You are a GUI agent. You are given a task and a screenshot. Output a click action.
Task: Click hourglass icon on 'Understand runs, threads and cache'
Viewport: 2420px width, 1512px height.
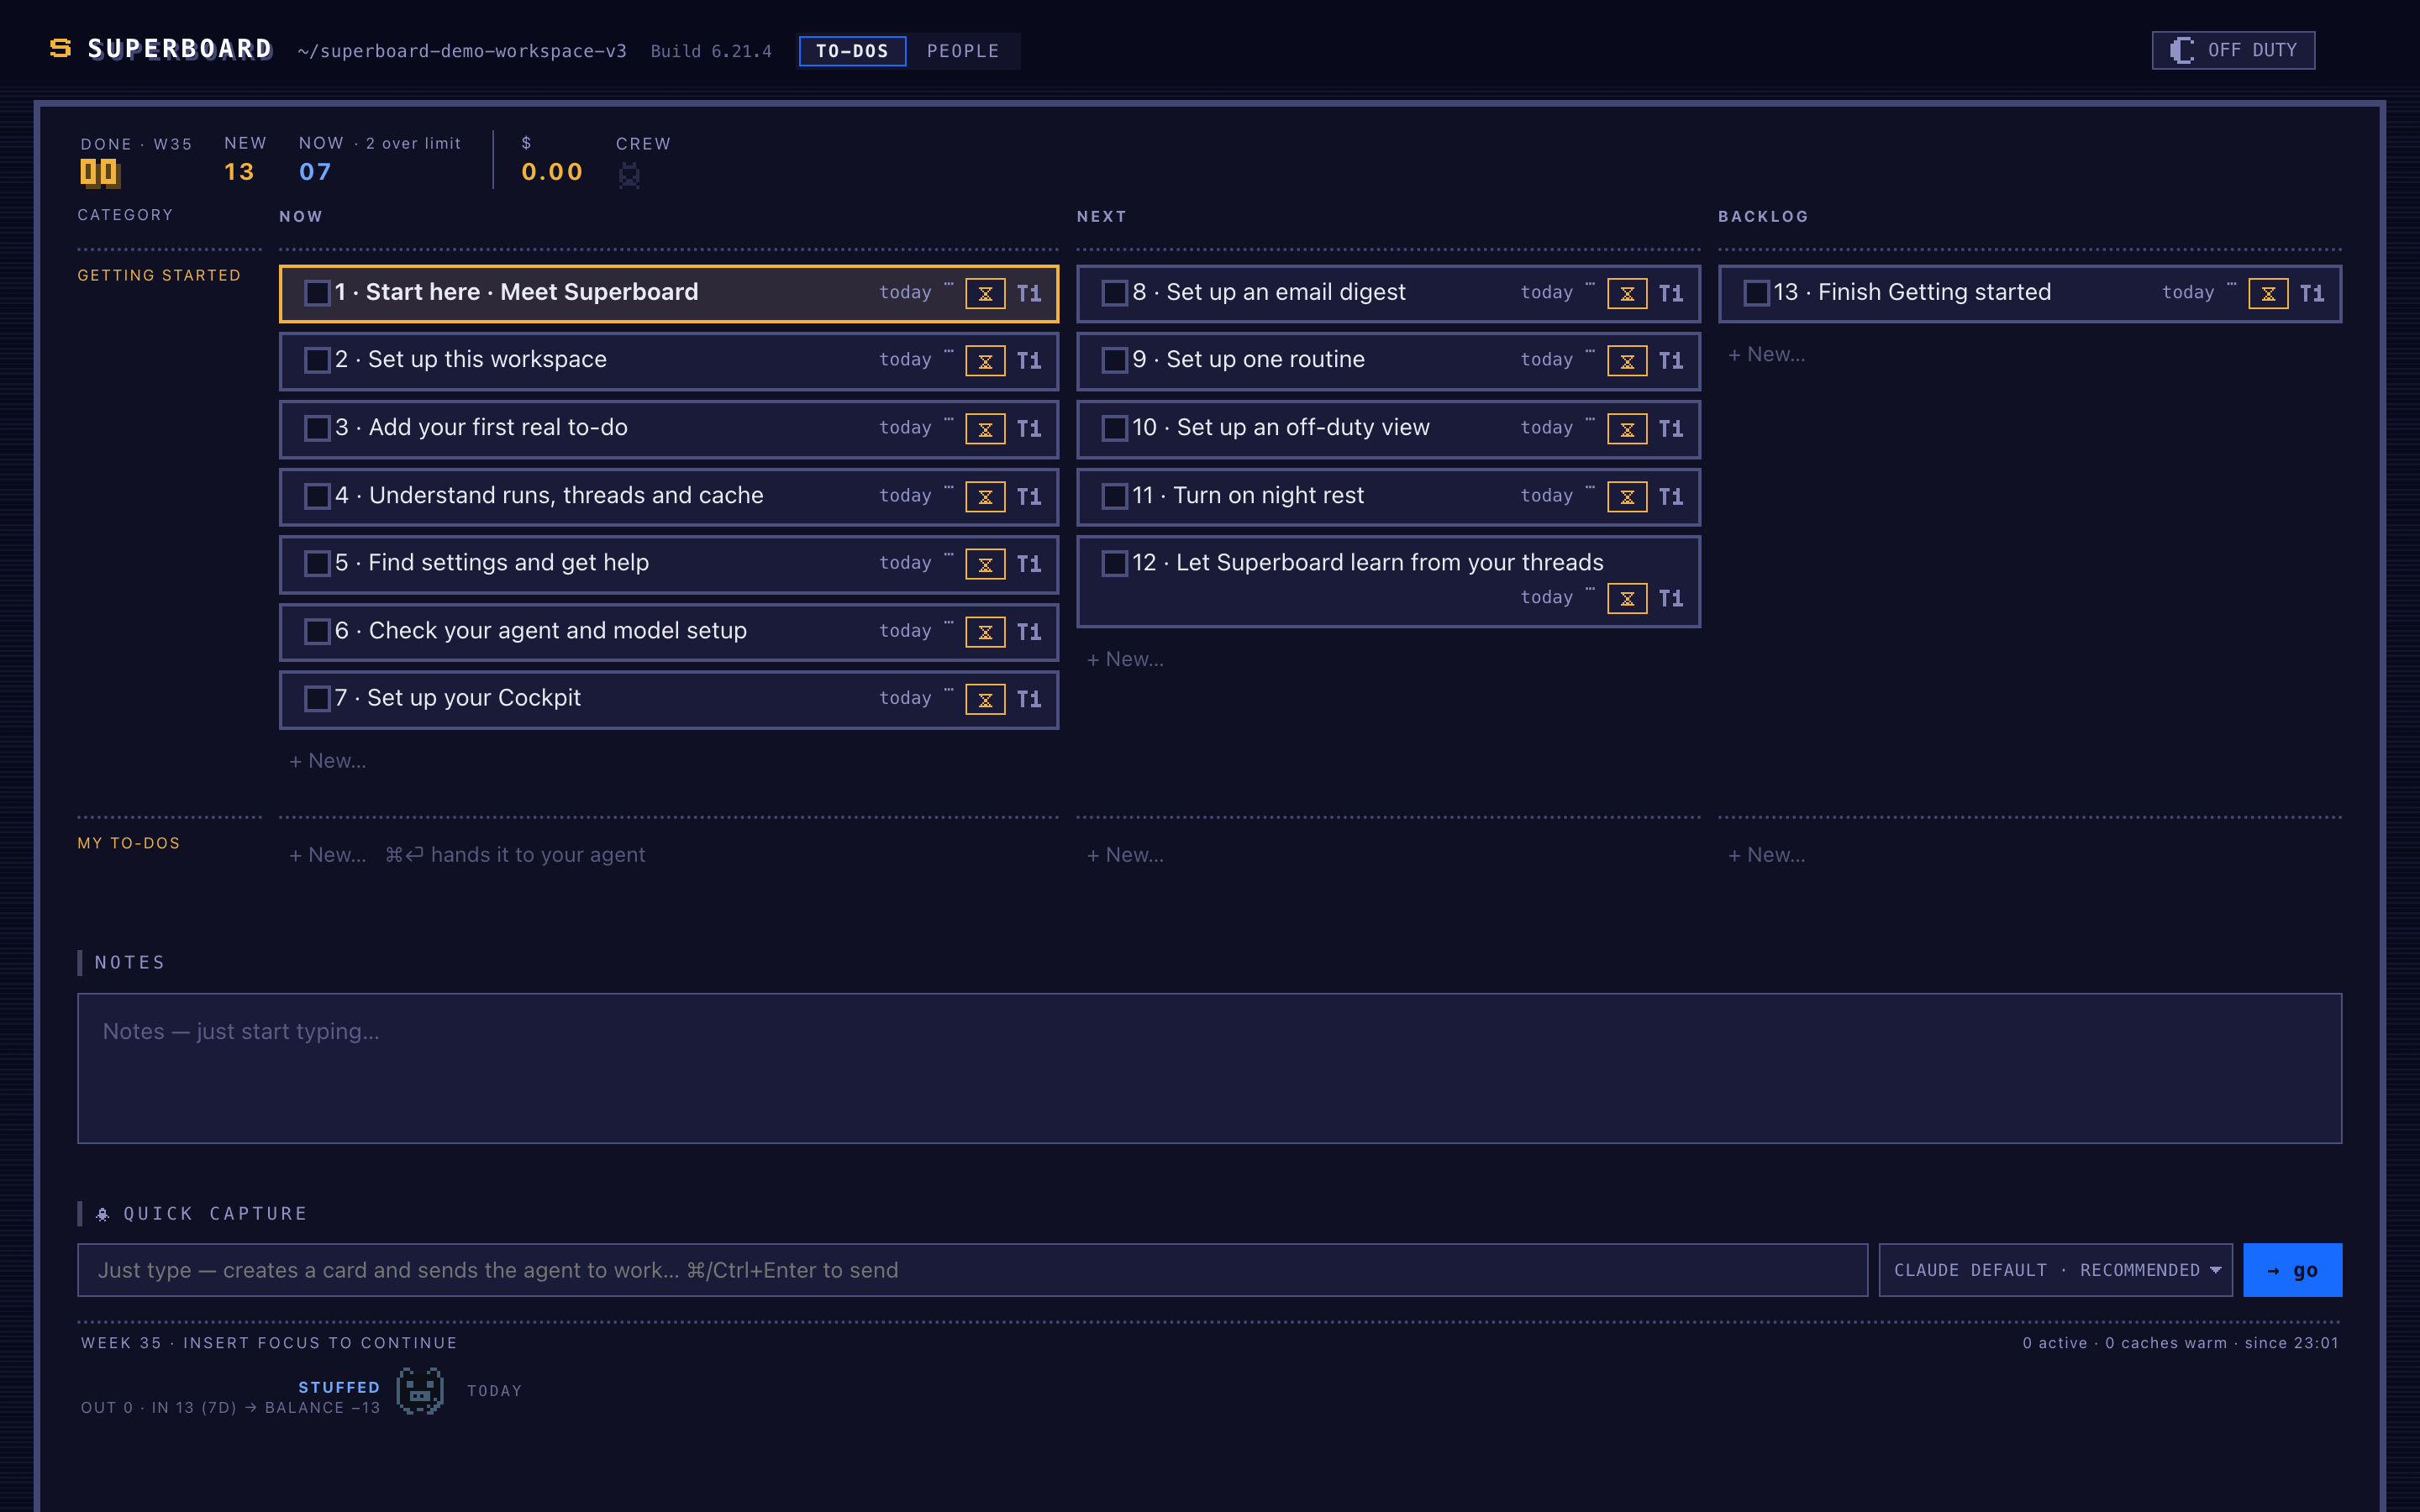(985, 497)
